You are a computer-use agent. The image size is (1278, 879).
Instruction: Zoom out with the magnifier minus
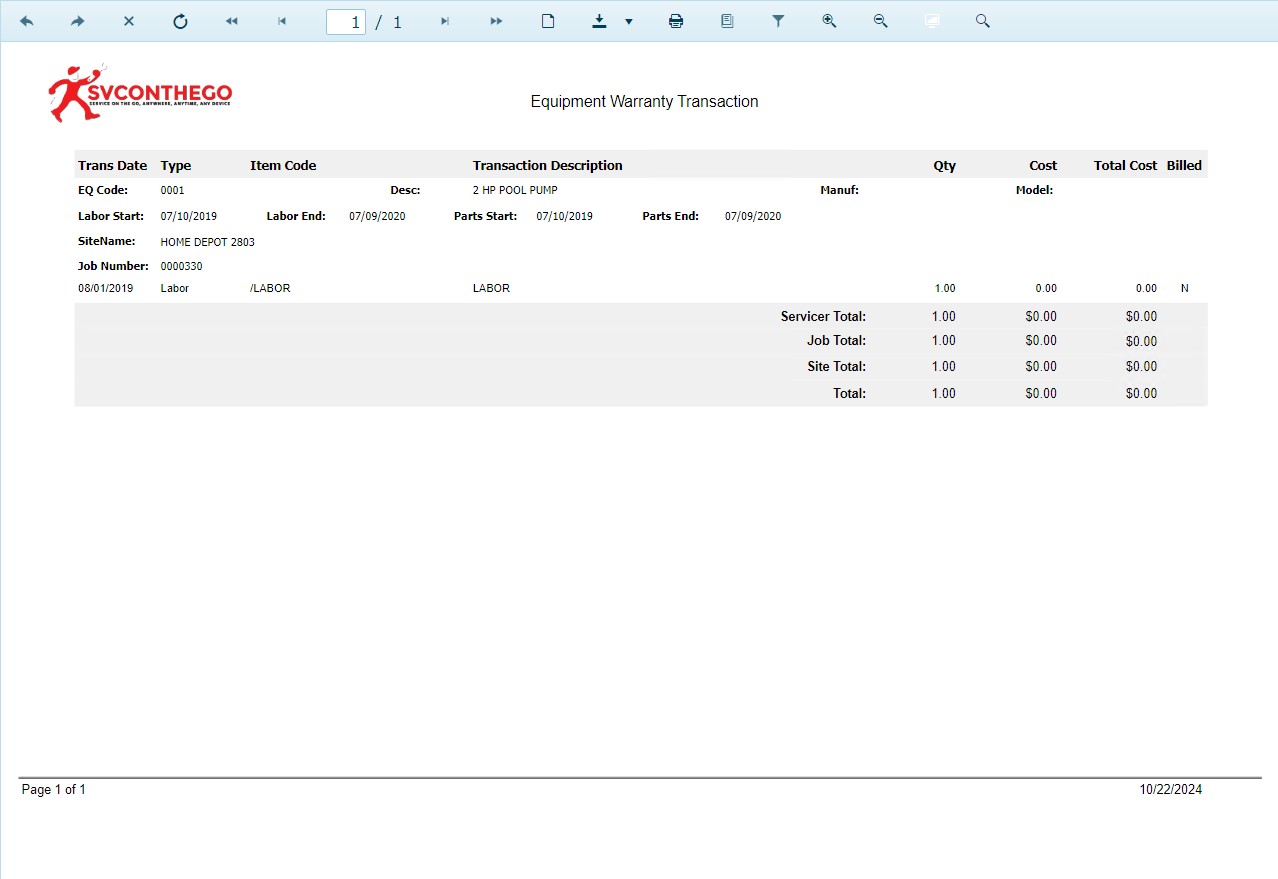click(x=880, y=21)
